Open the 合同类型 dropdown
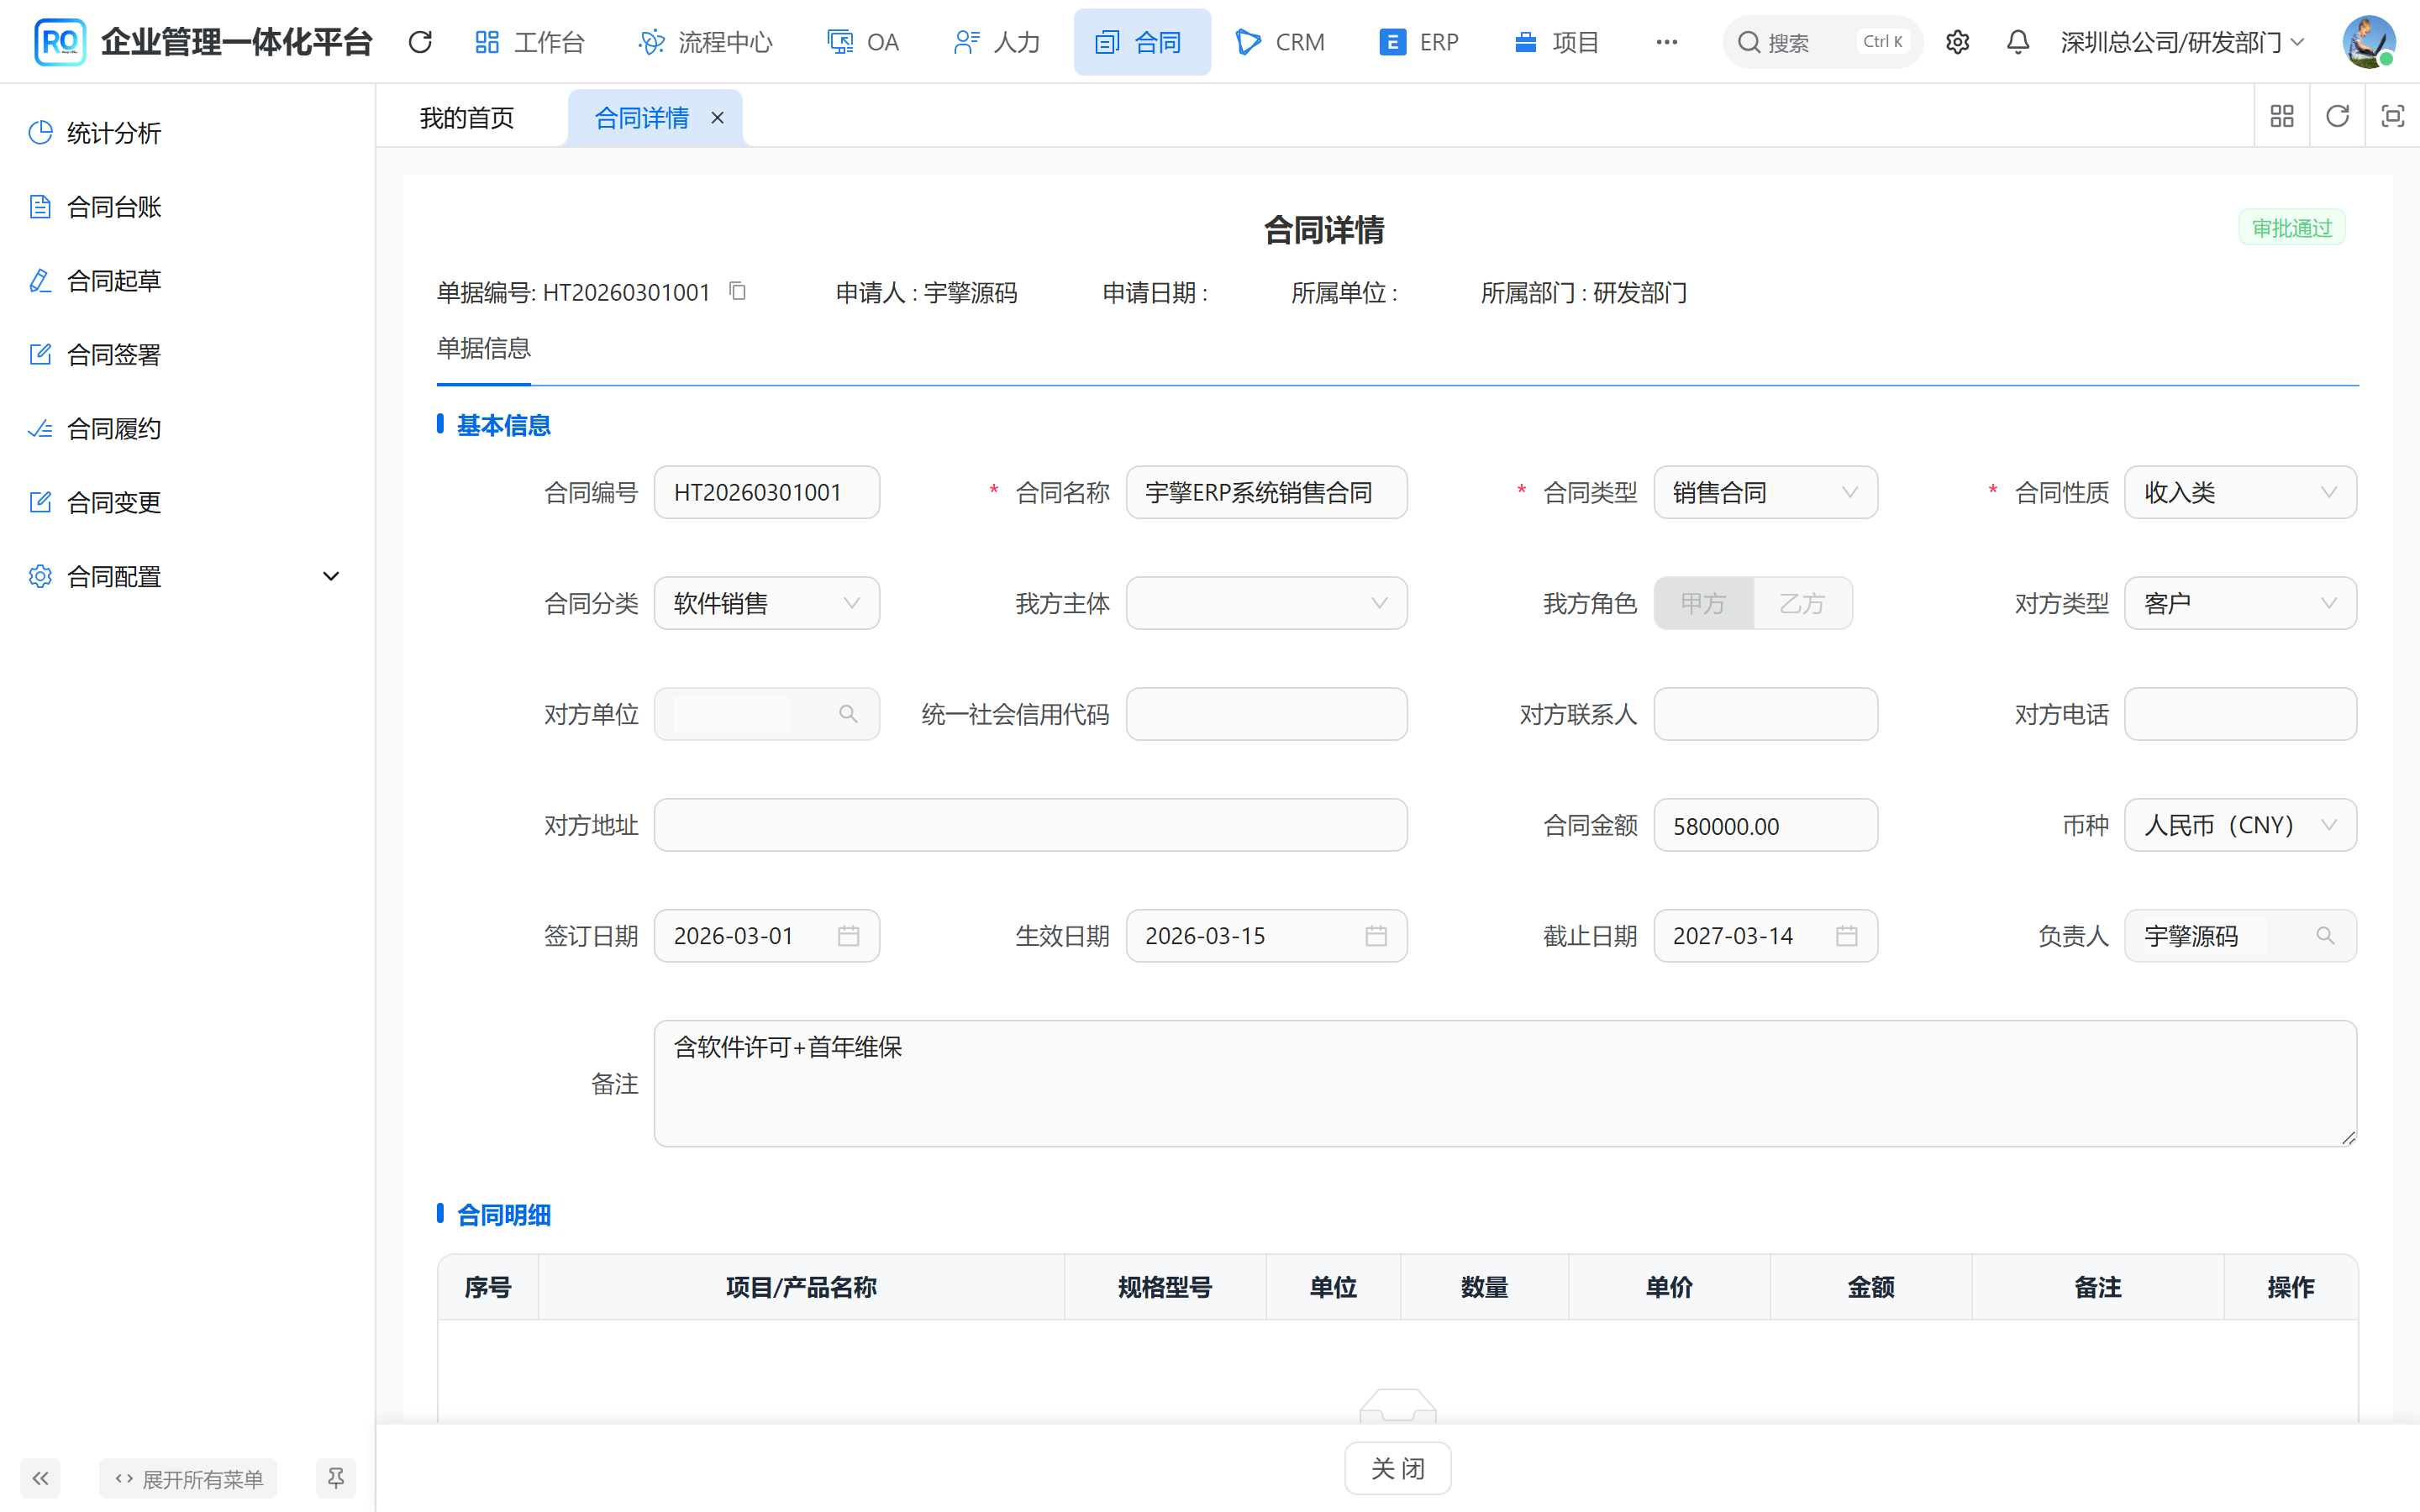This screenshot has width=2420, height=1512. point(1765,492)
